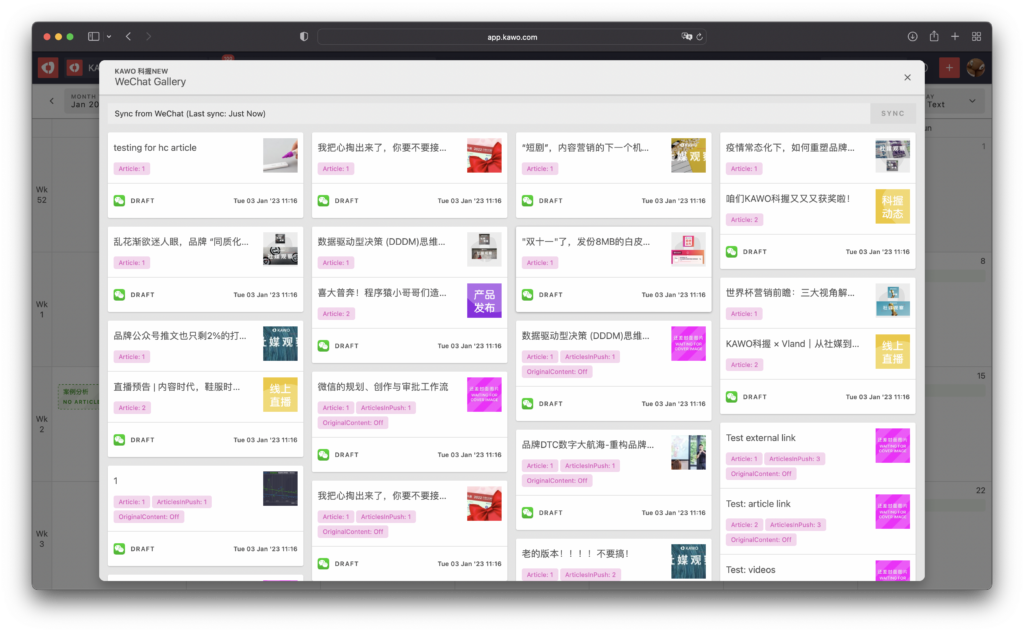
Task: Click 'Article: 2' tag under 喜大普奔
Action: pos(336,313)
